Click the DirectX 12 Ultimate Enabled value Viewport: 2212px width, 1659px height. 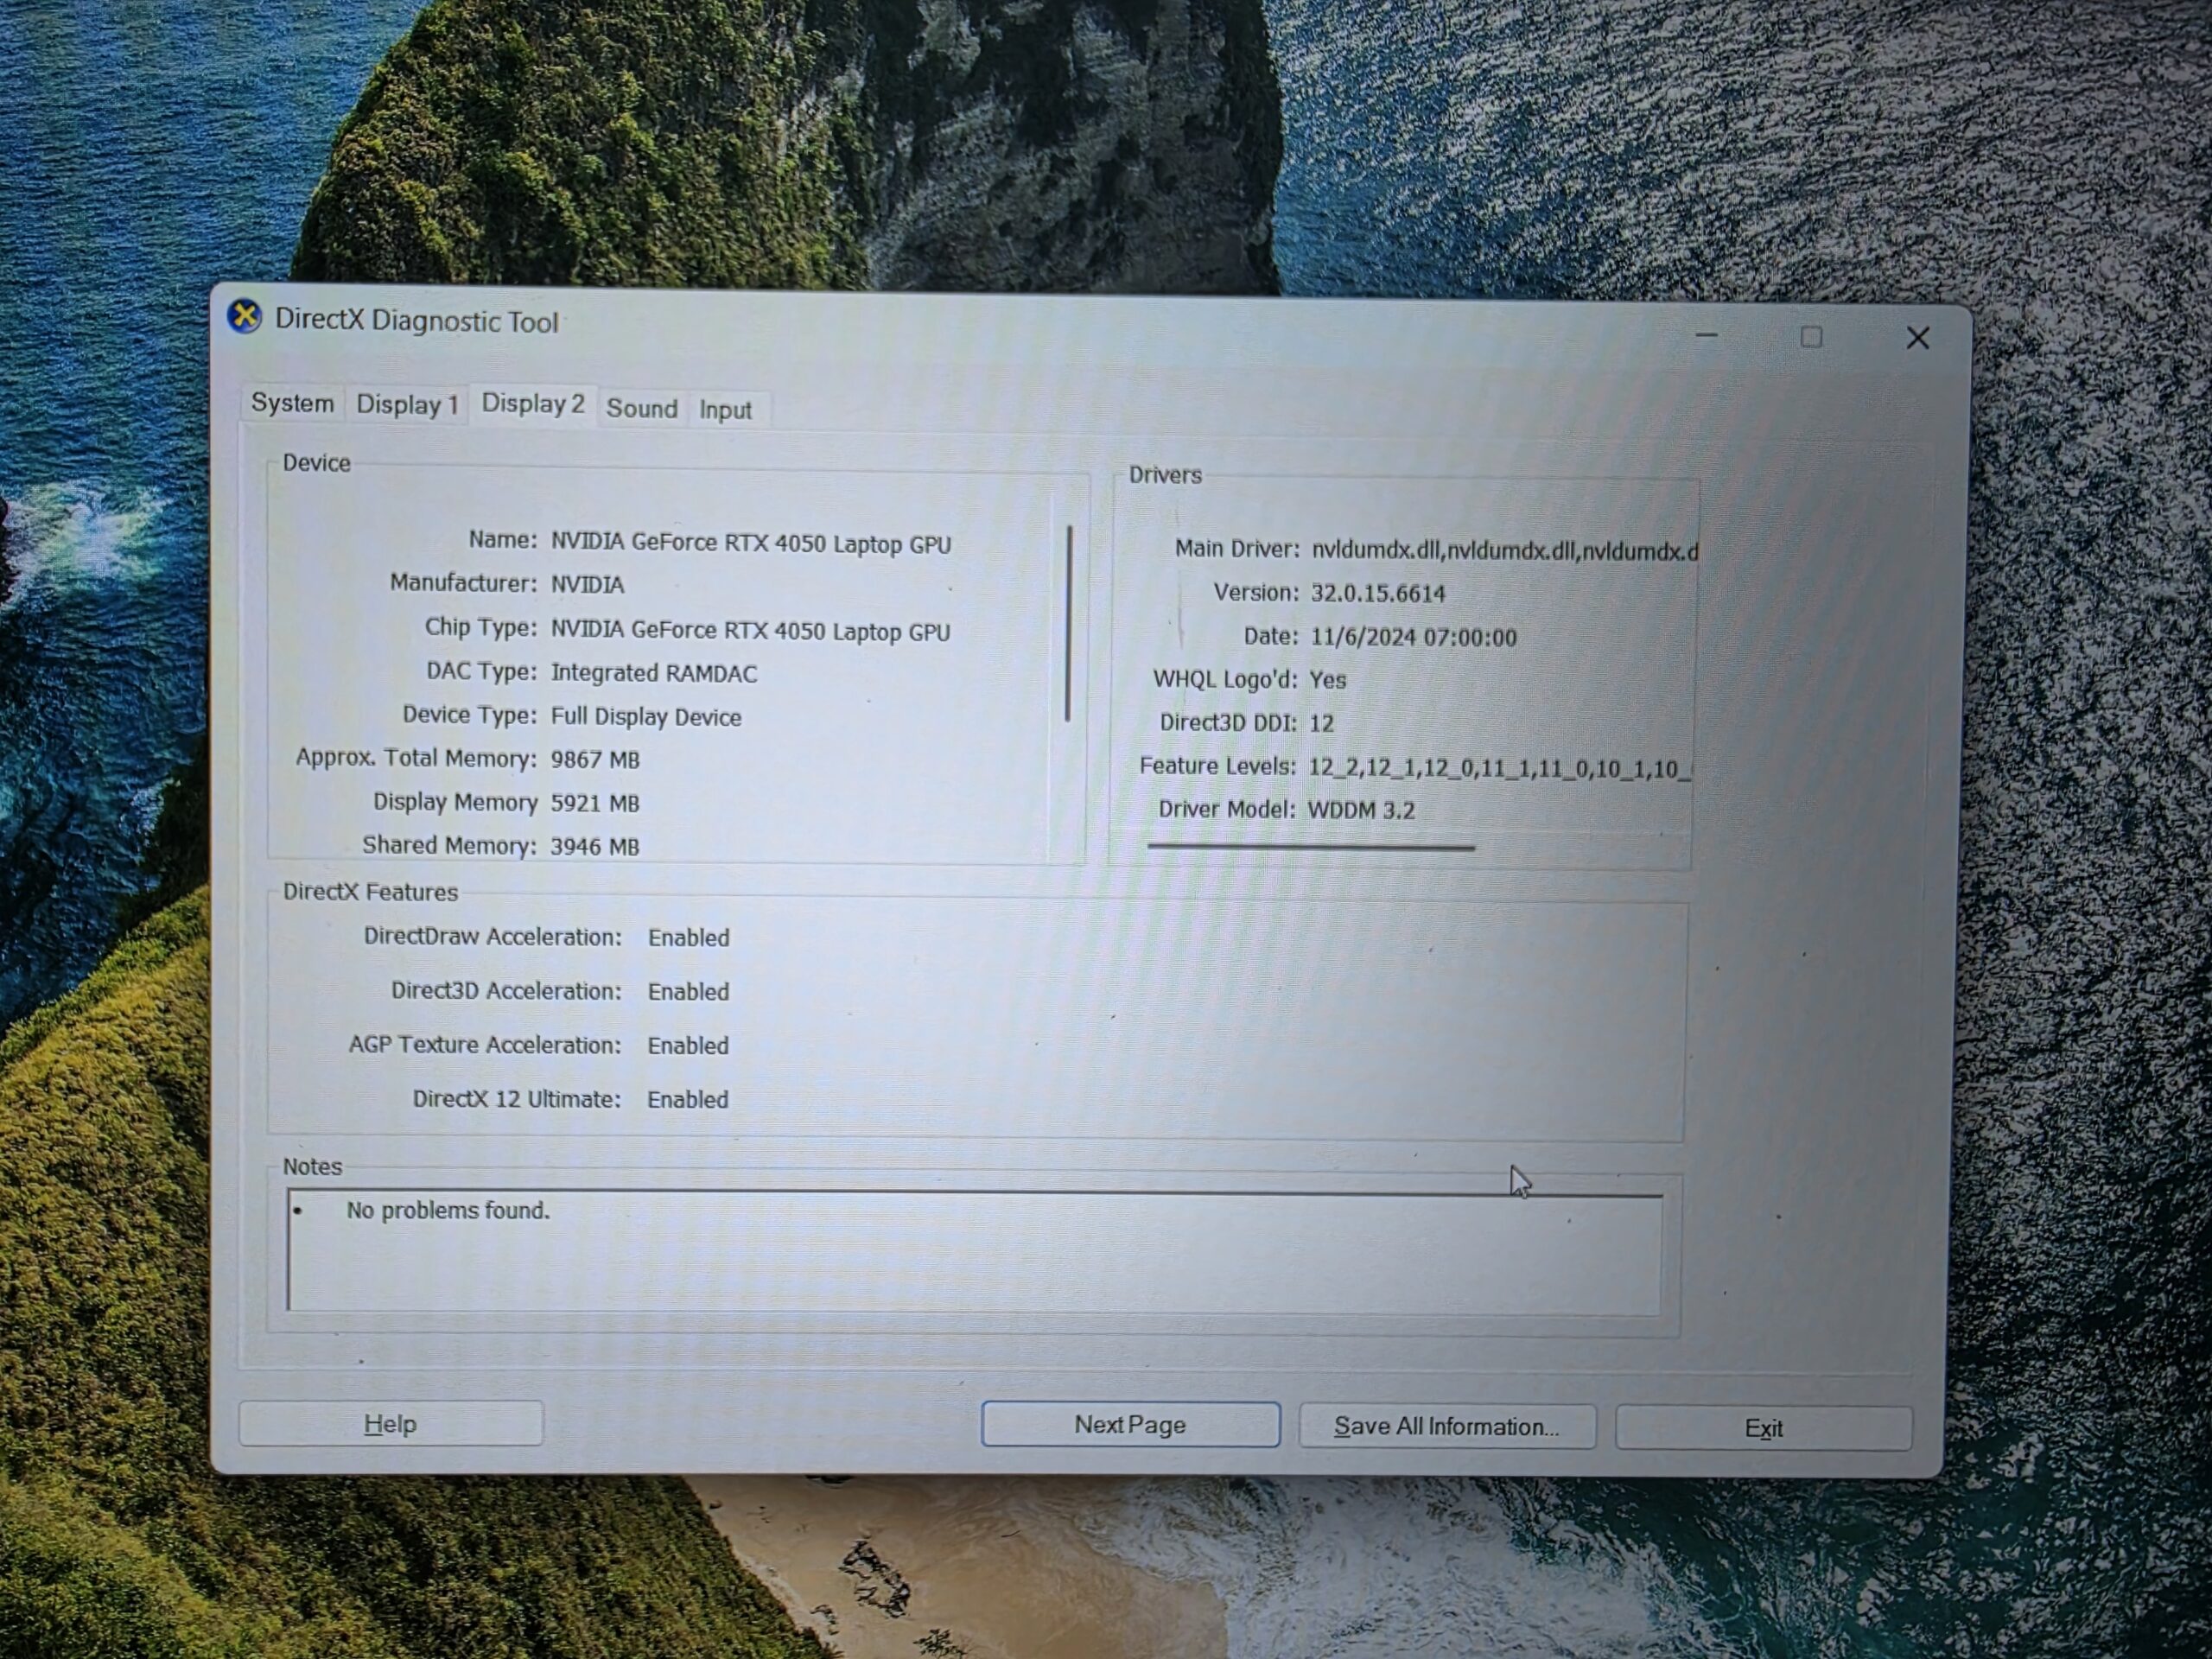688,1099
